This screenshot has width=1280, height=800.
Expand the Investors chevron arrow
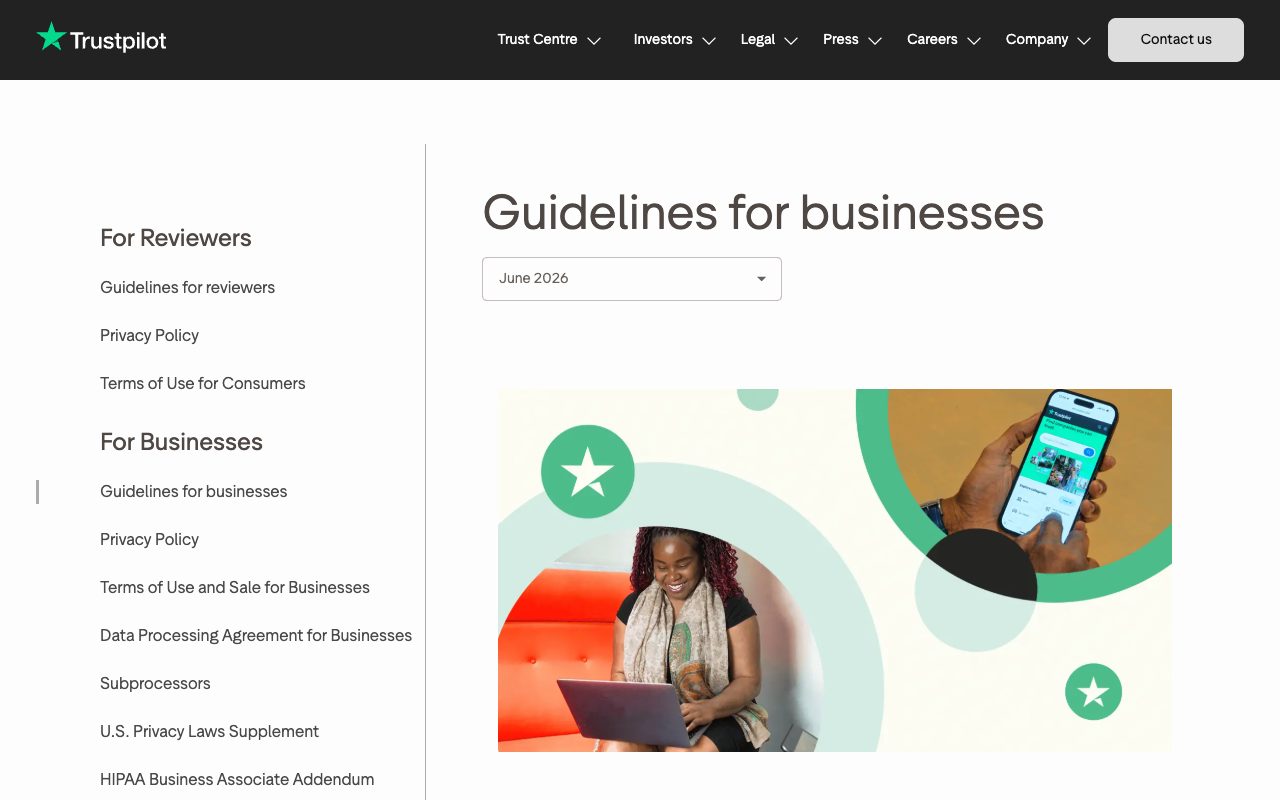(709, 41)
